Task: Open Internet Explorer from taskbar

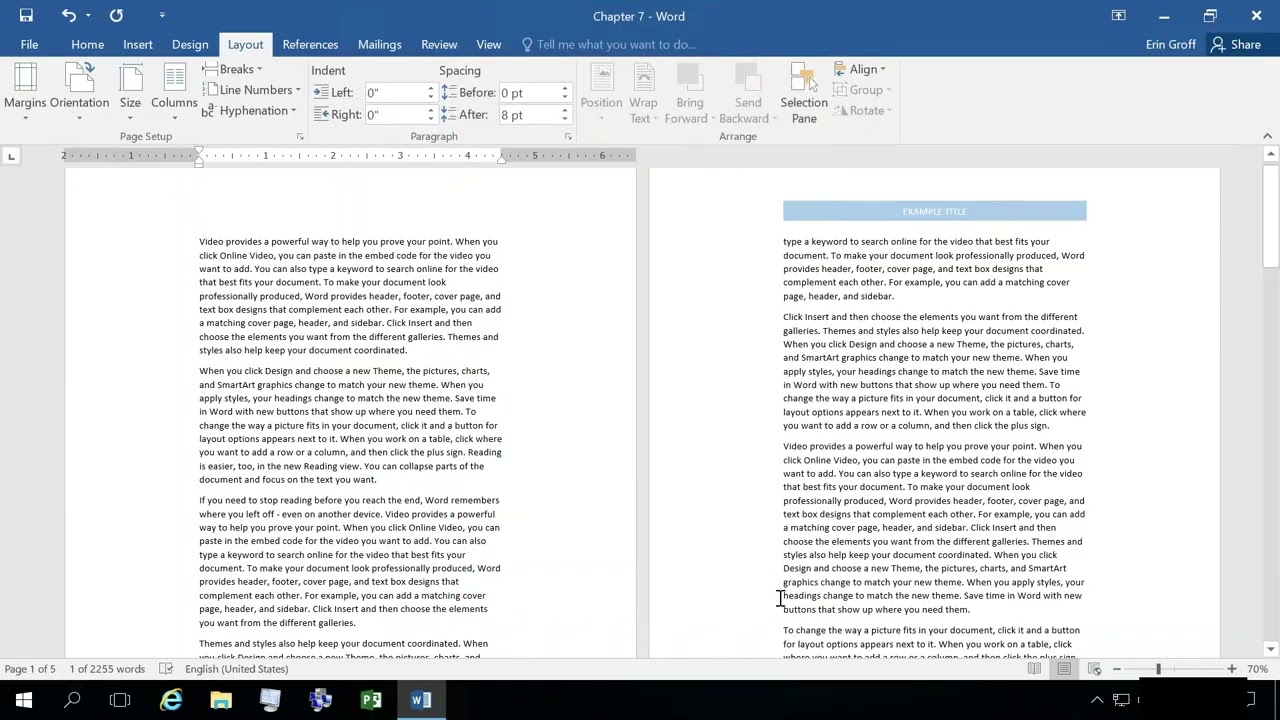Action: (x=171, y=700)
